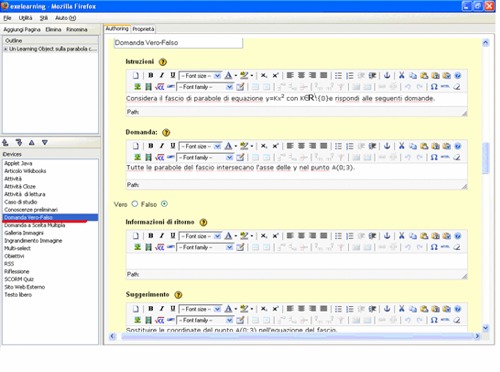This screenshot has width=500, height=372.
Task: Move outline node down with down-triangle icon
Action: point(45,143)
